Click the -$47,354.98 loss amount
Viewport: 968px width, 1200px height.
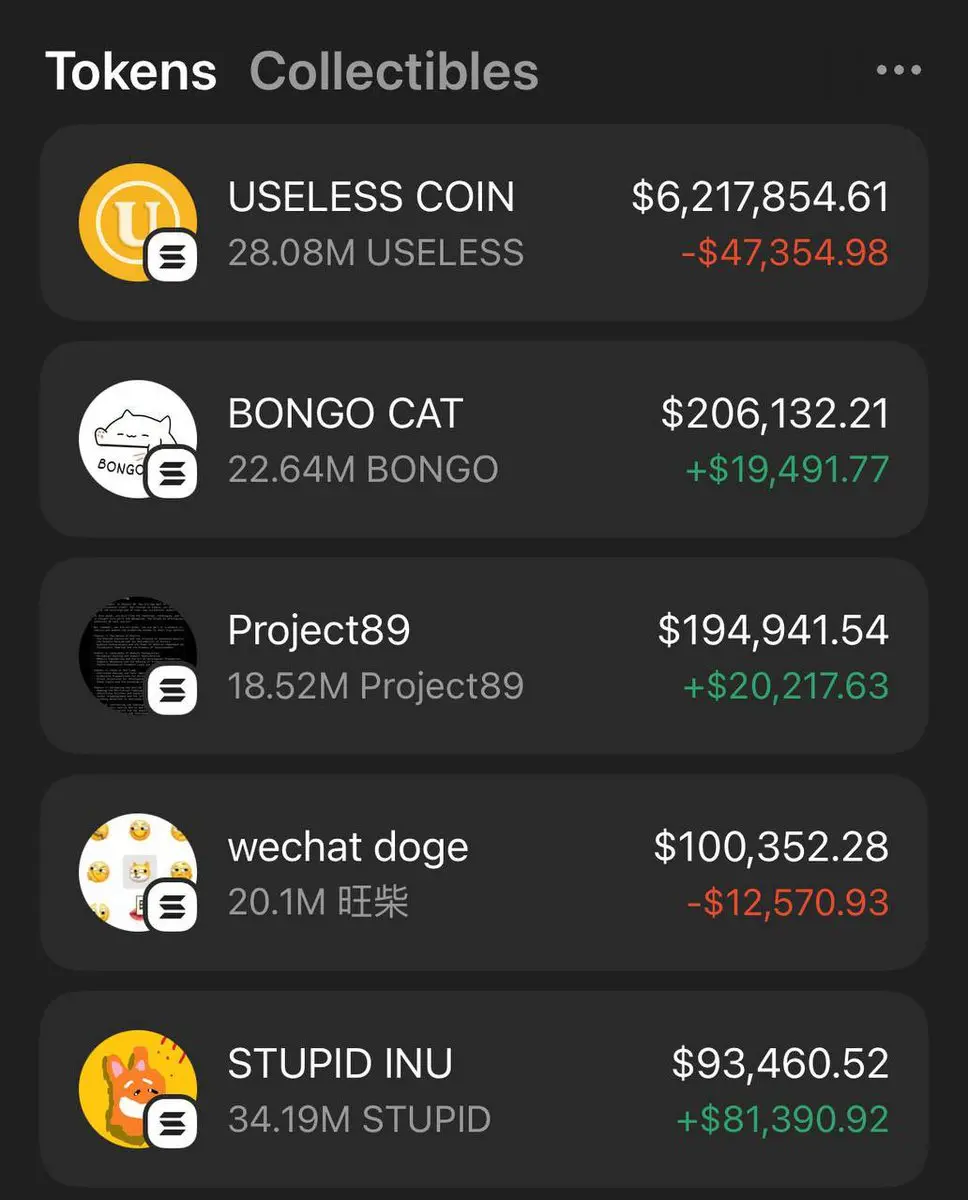coord(784,251)
